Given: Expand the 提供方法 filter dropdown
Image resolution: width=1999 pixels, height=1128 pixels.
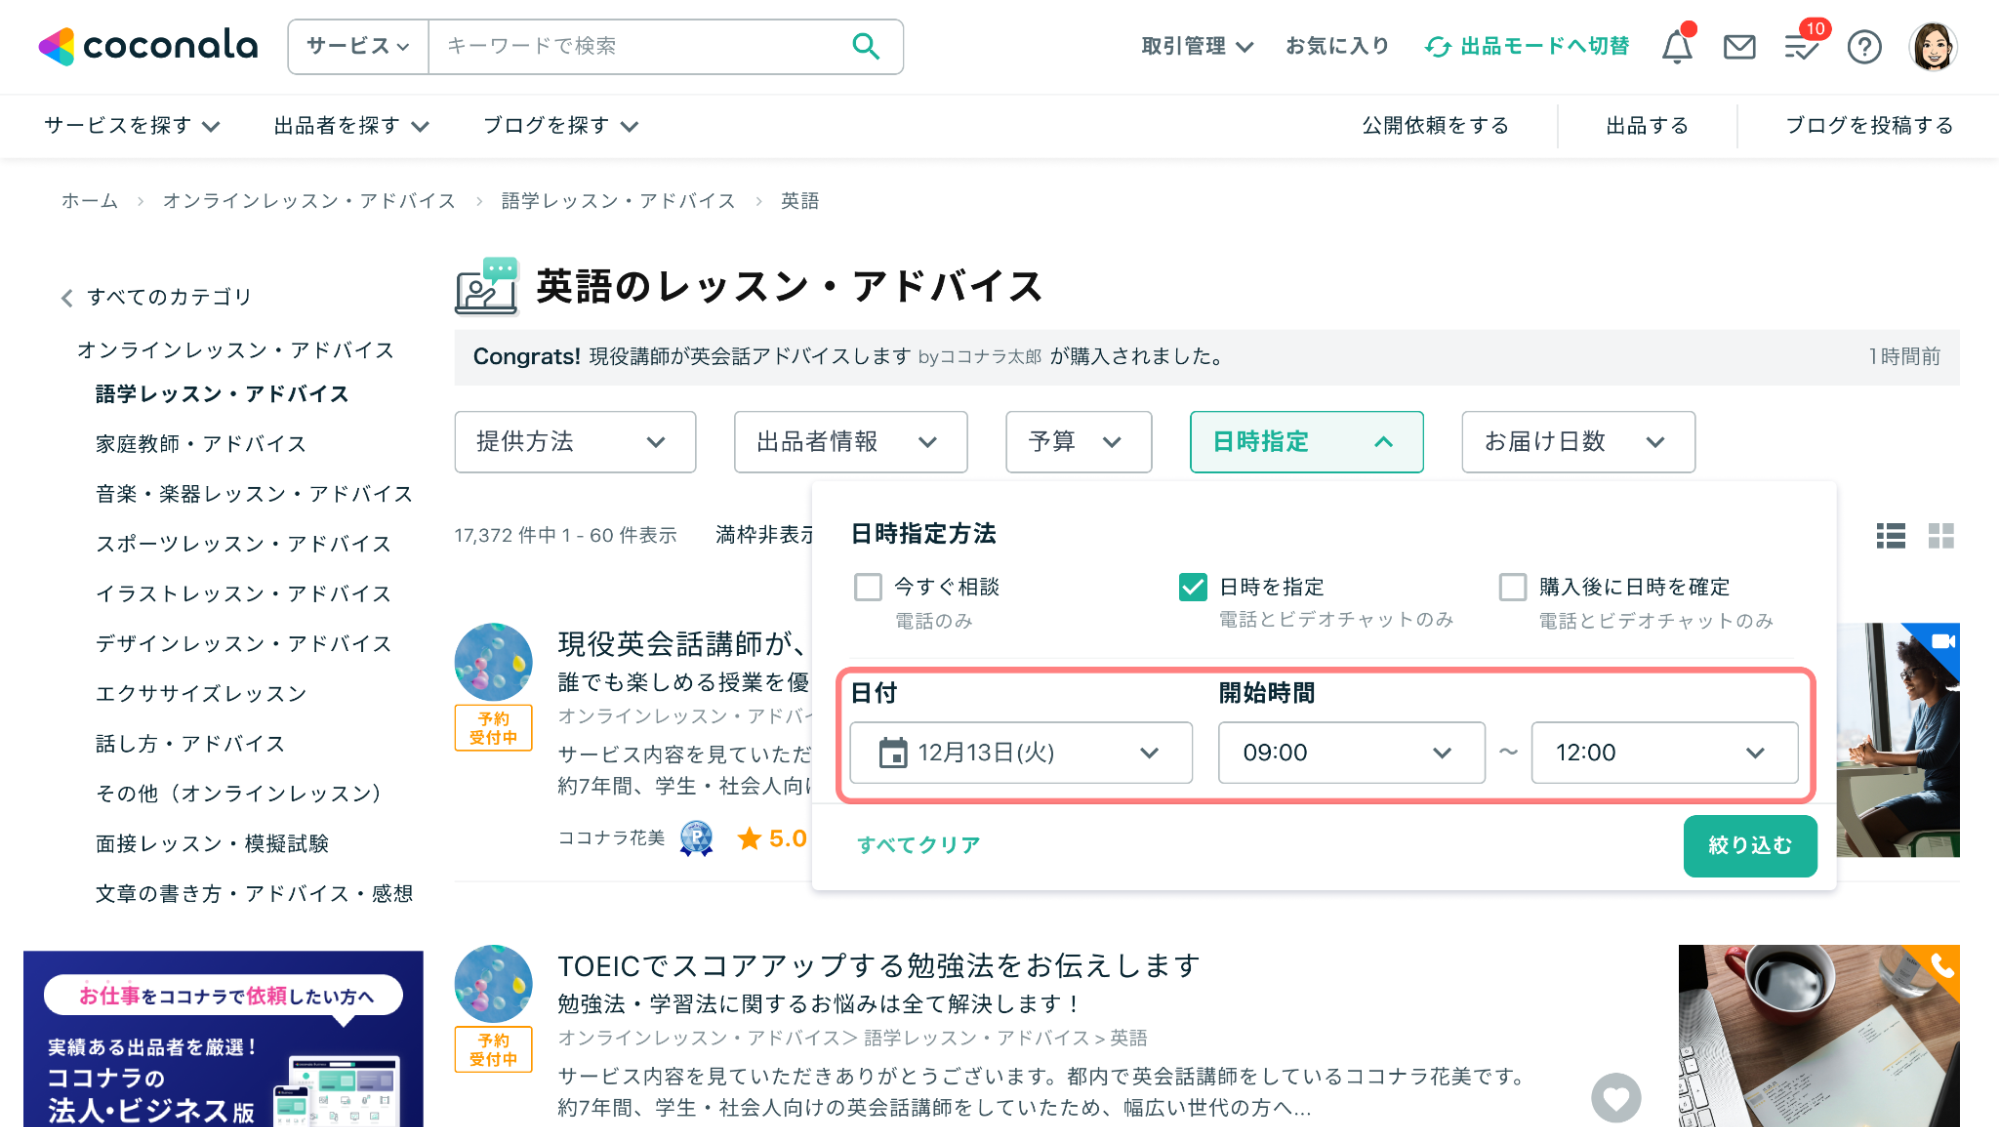Looking at the screenshot, I should click(575, 442).
